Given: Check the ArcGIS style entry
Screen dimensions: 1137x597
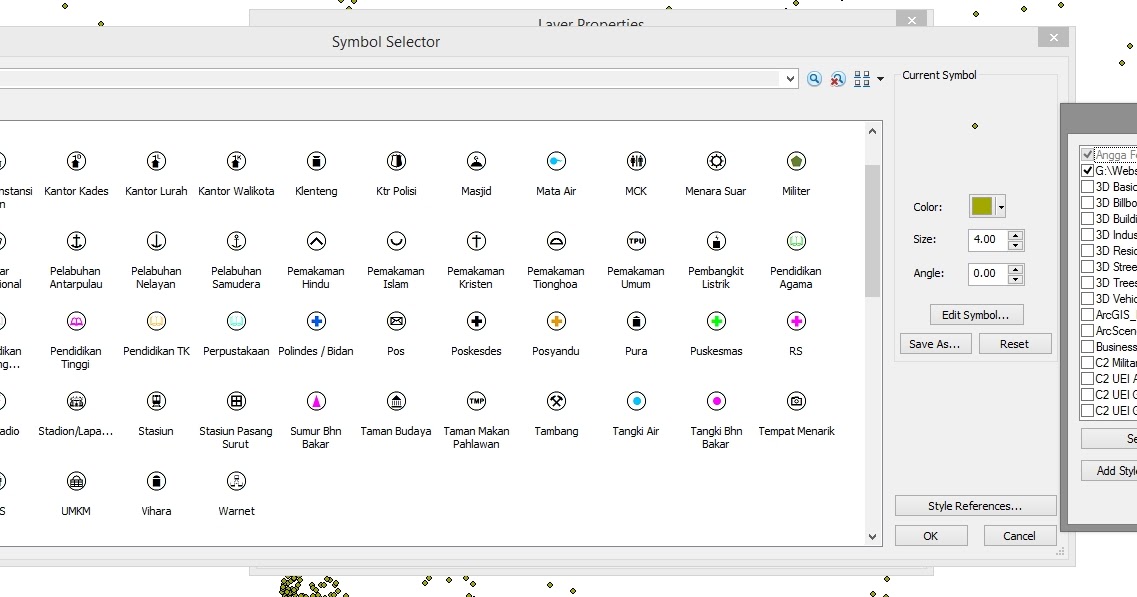Looking at the screenshot, I should click(1090, 315).
